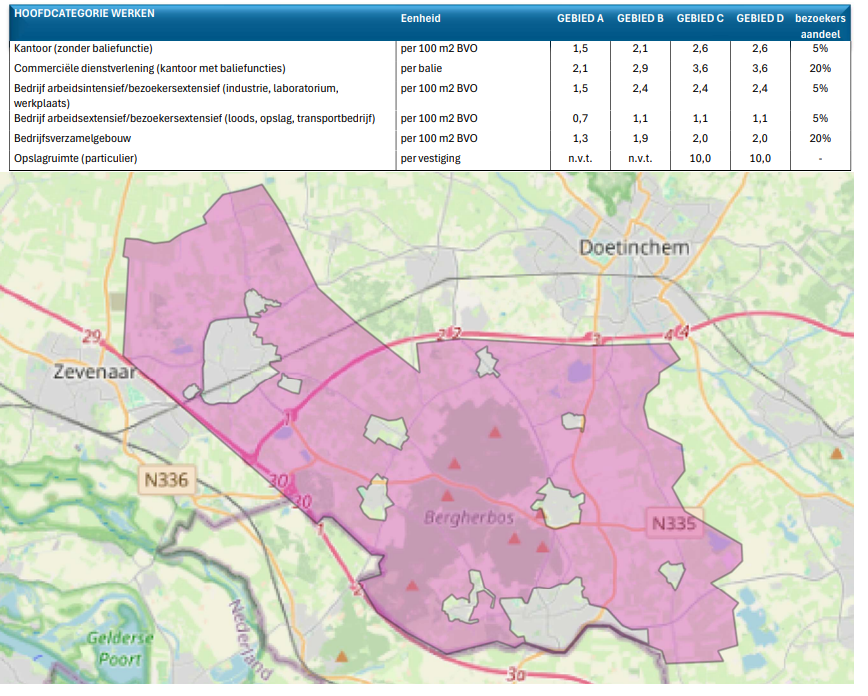This screenshot has height=696, width=868.
Task: Click the bezoekers aandeel column header
Action: [x=819, y=25]
